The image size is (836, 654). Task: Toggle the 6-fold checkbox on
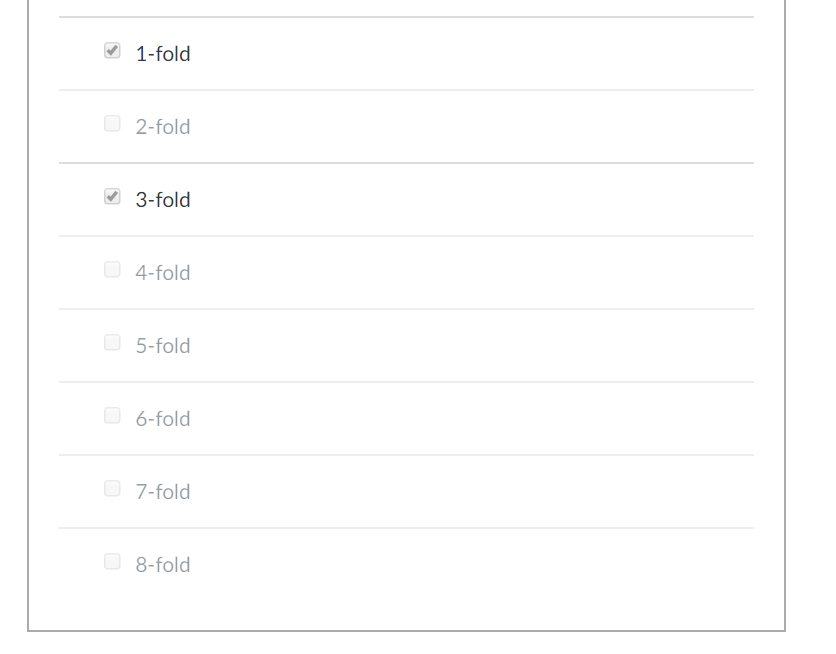click(112, 416)
